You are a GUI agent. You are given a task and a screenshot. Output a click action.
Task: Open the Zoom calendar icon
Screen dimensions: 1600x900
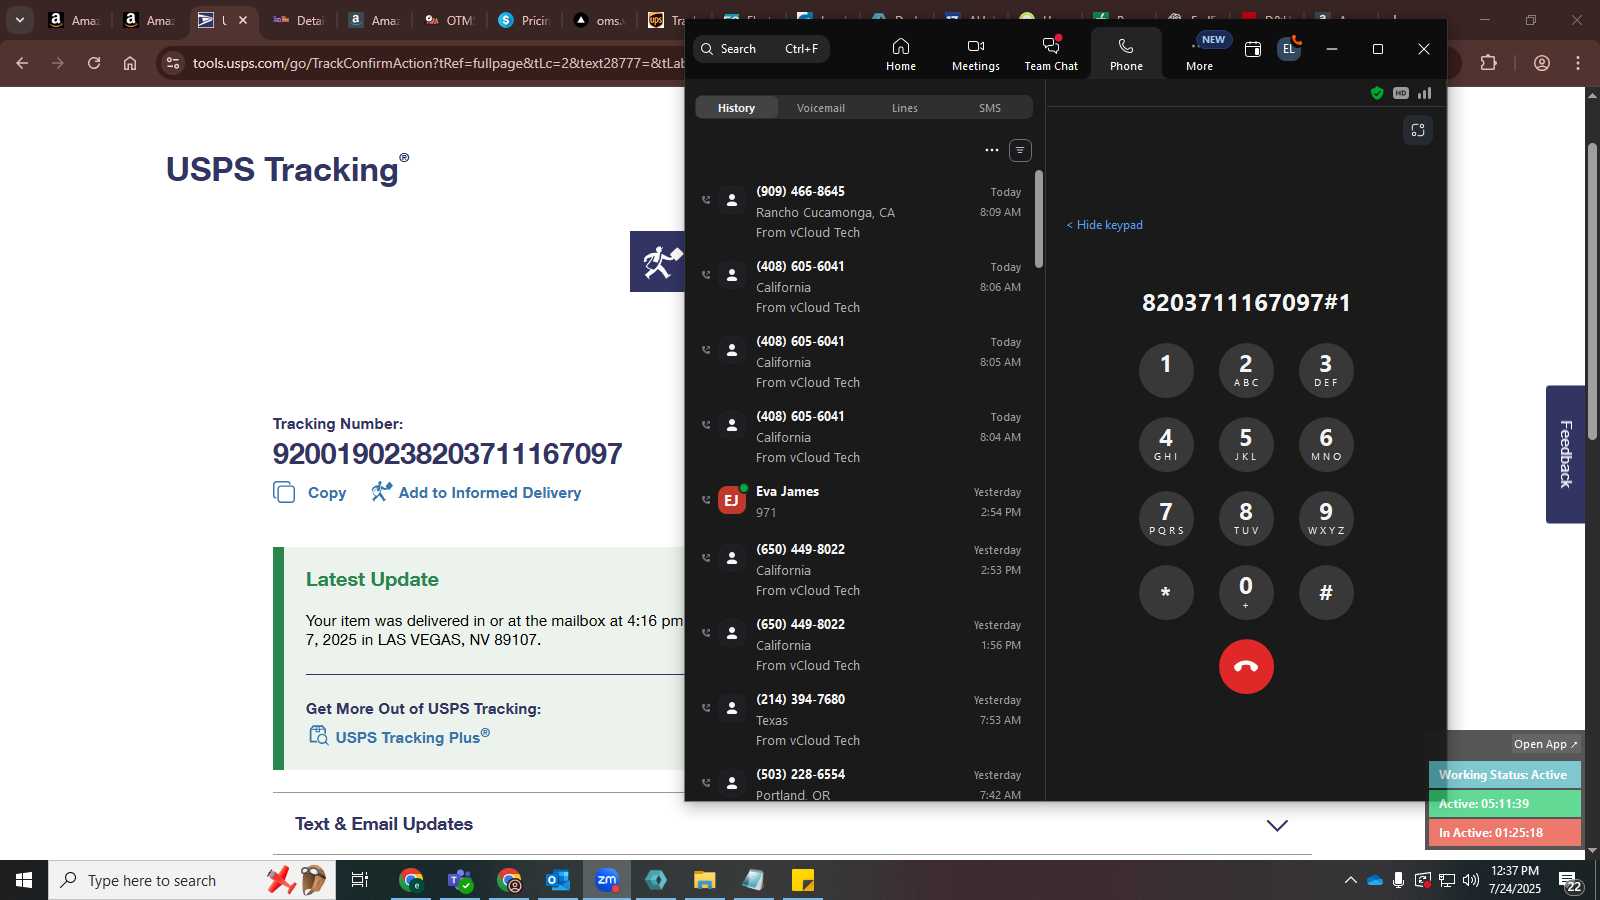tap(1252, 49)
